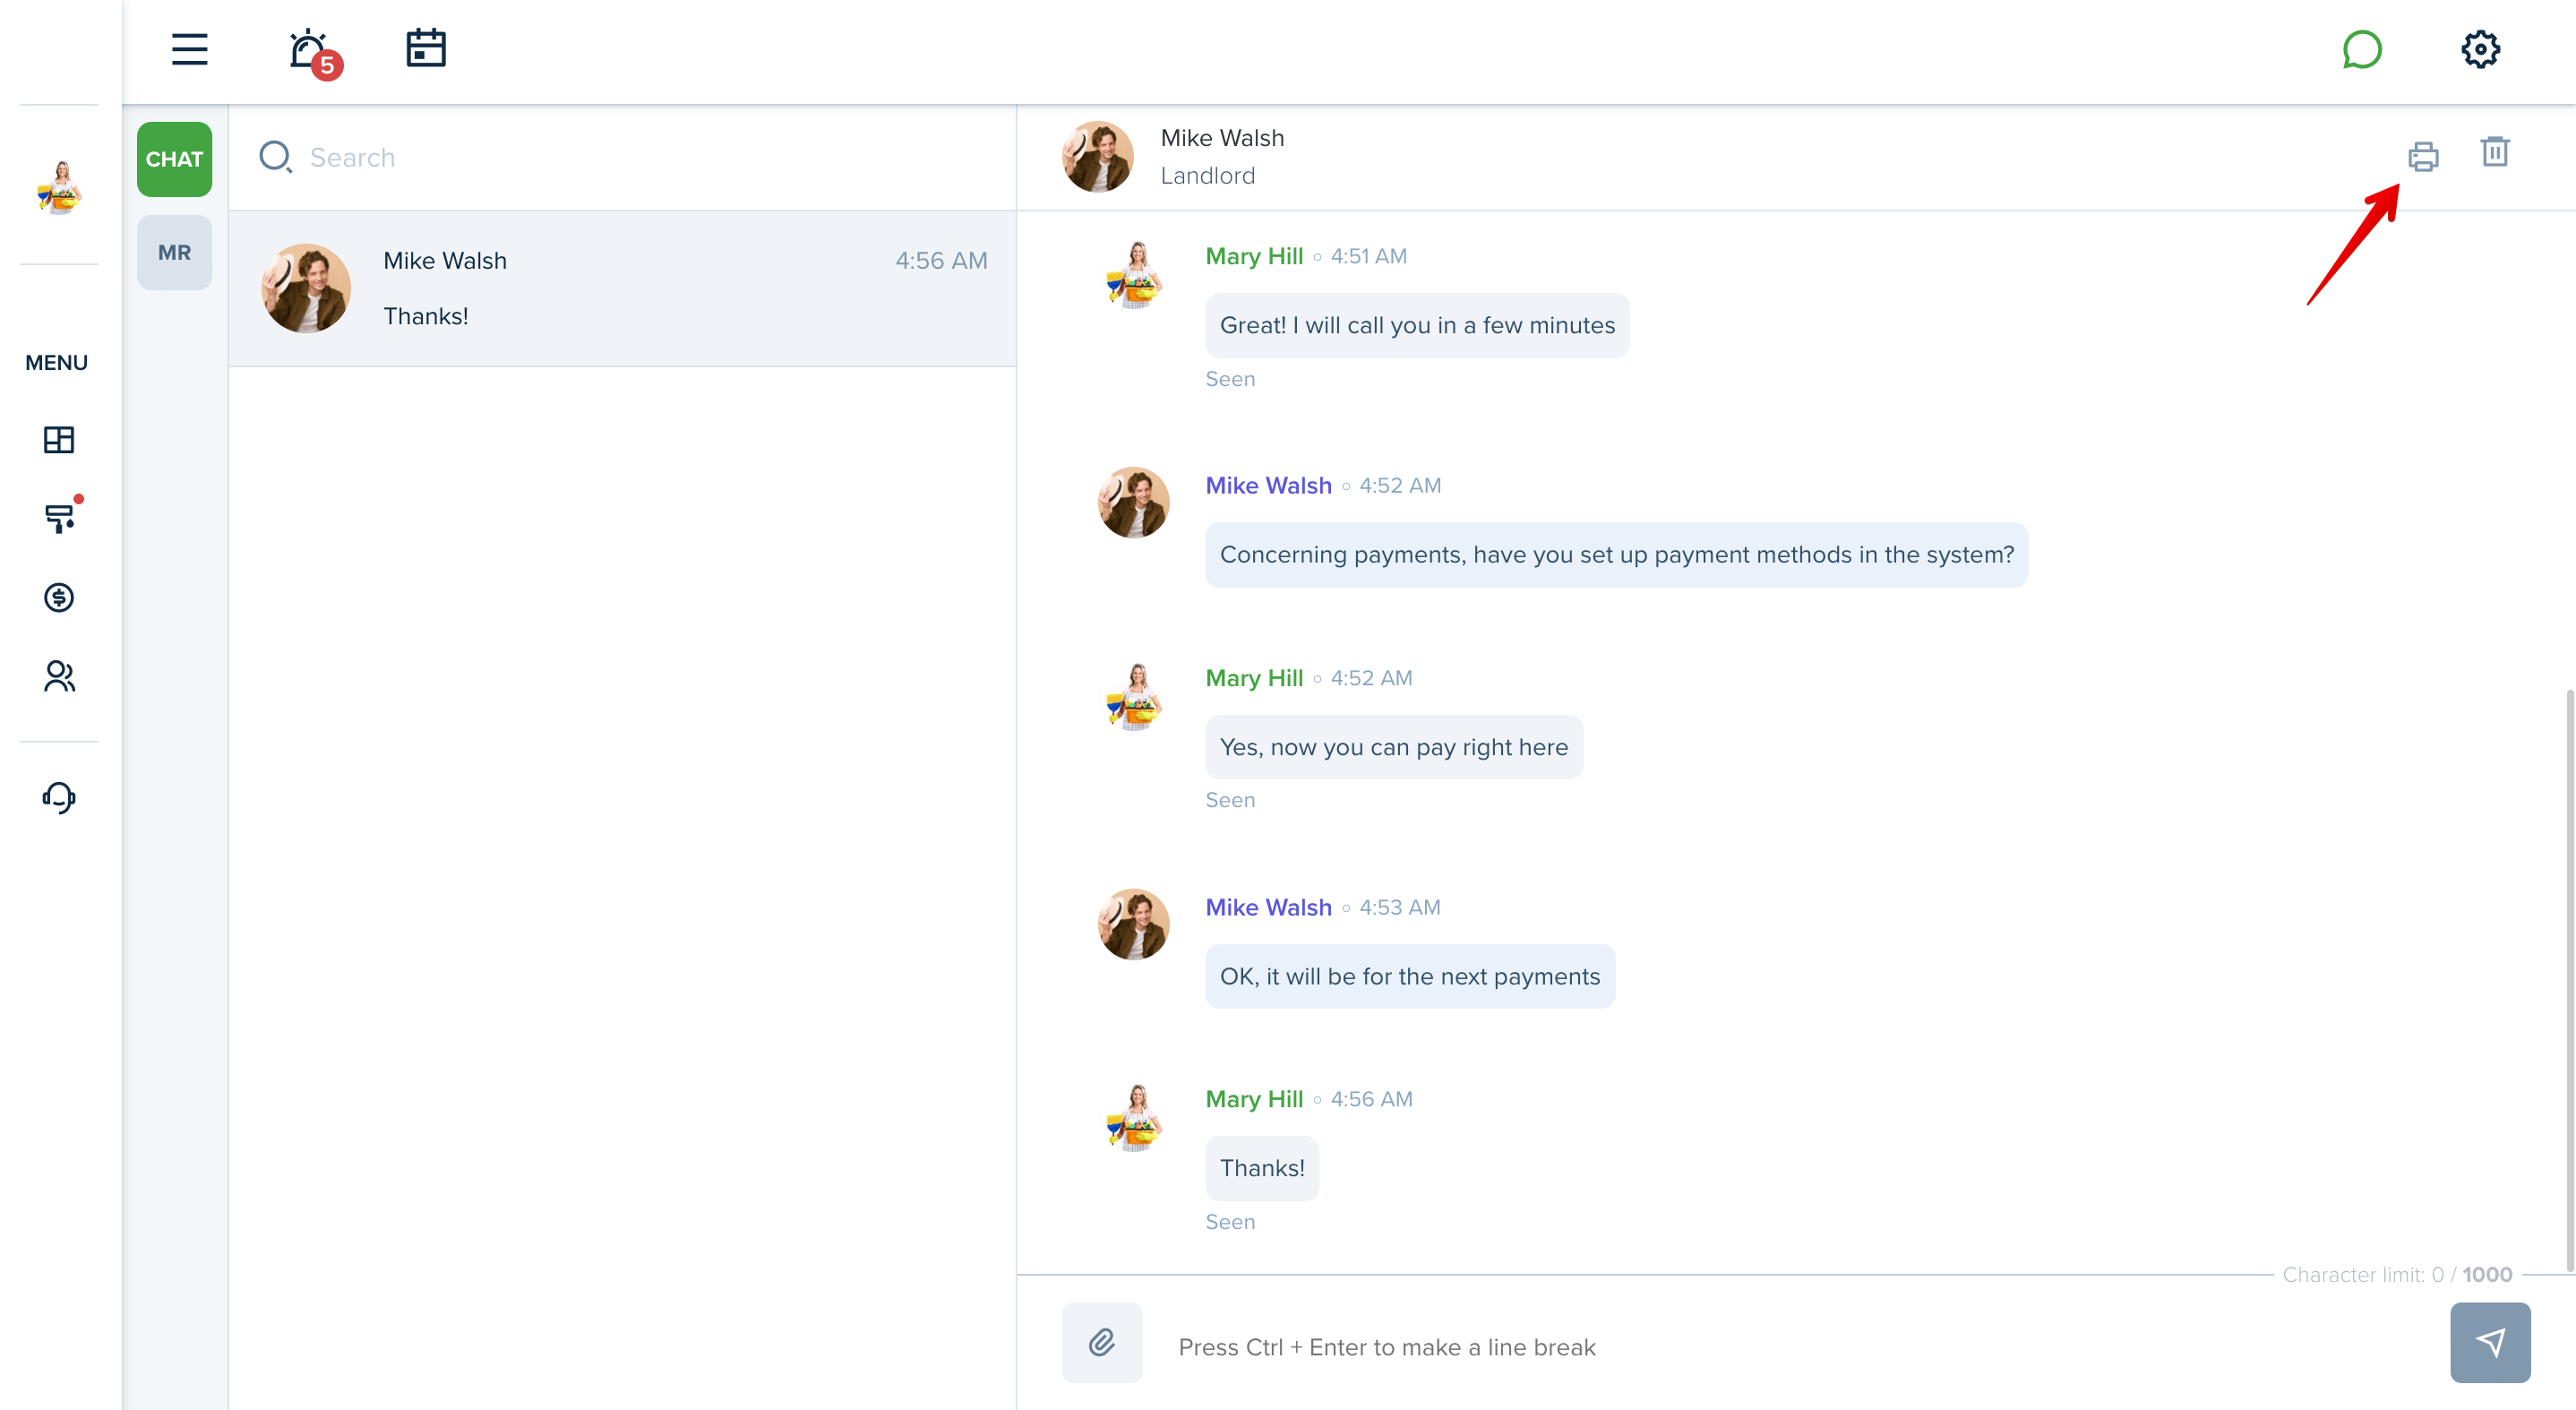Click Mary Hill name at 4:52 AM
The image size is (2576, 1410).
pyautogui.click(x=1254, y=678)
